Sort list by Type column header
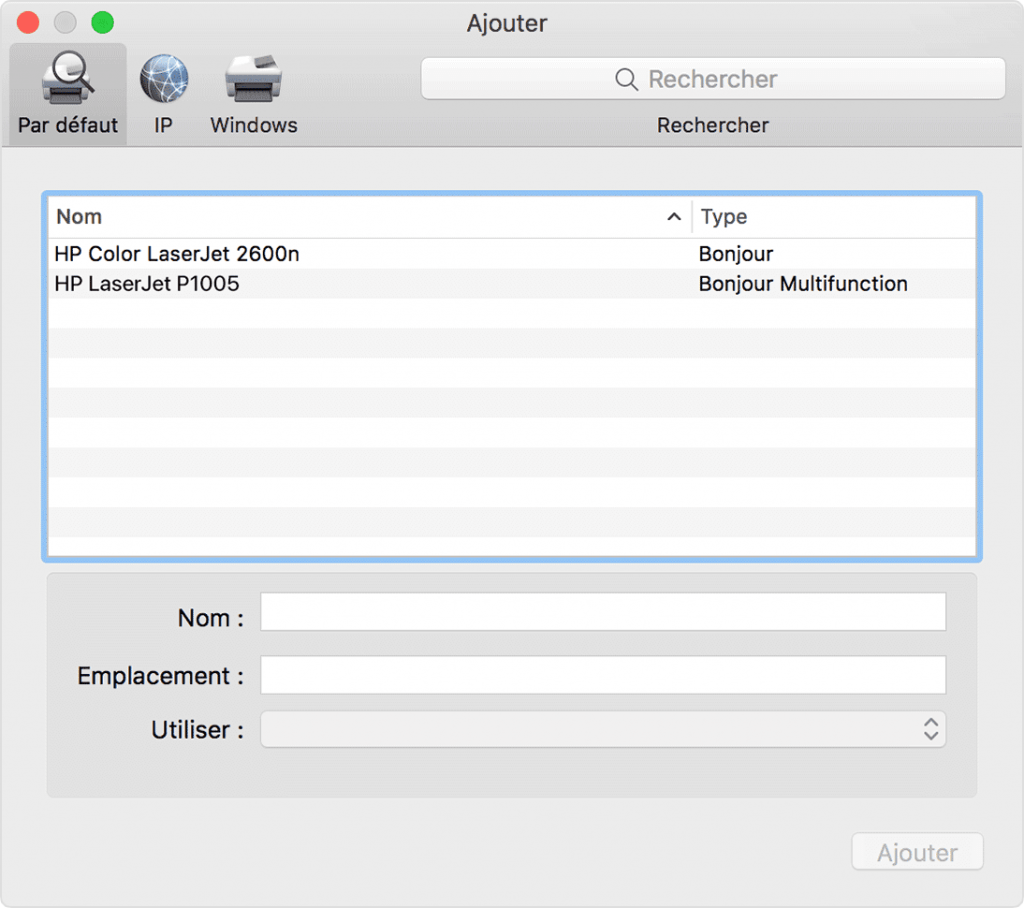The image size is (1024, 908). pos(834,217)
